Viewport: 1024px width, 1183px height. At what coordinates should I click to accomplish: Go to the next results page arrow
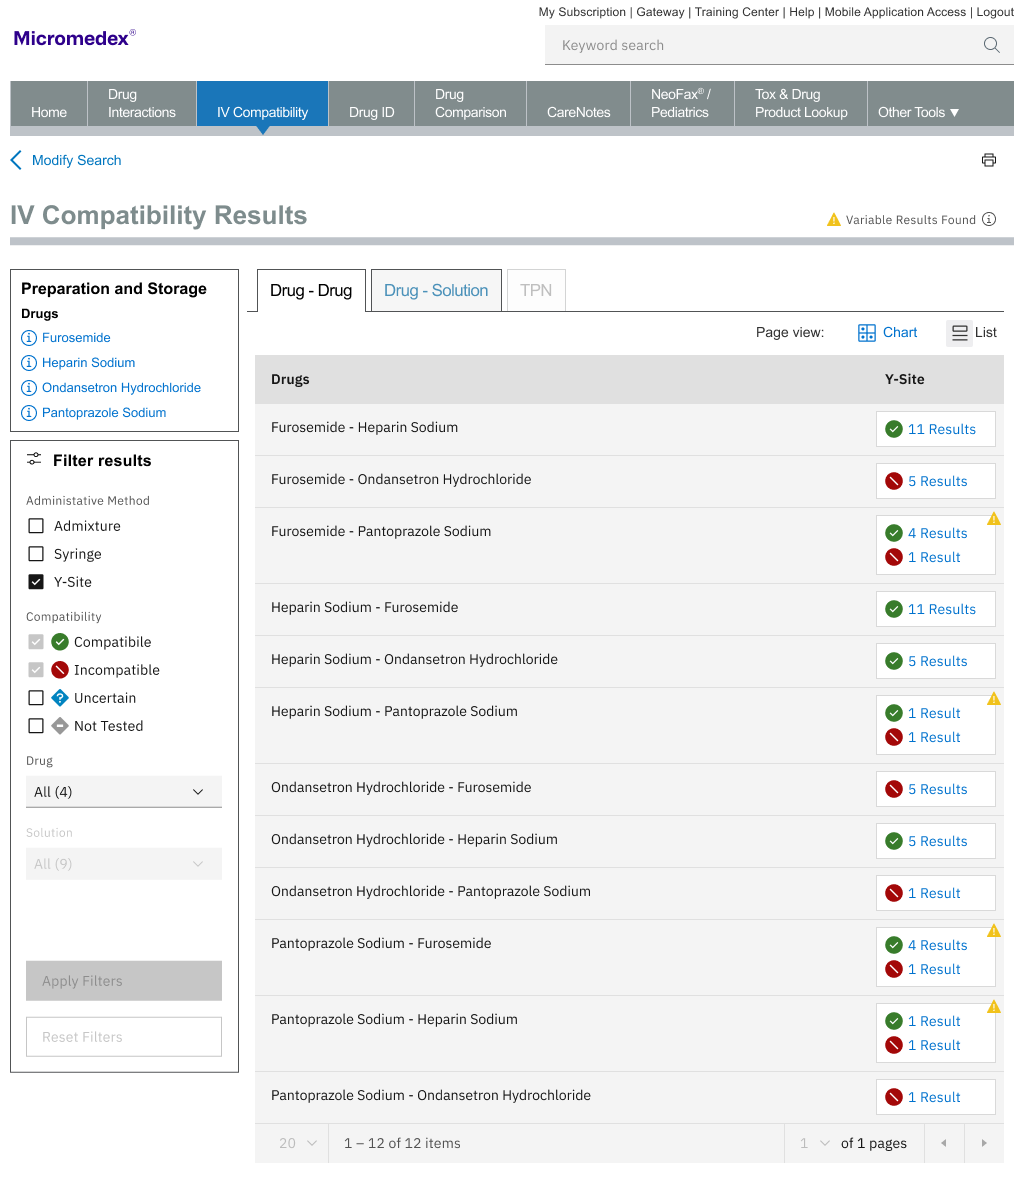984,1143
